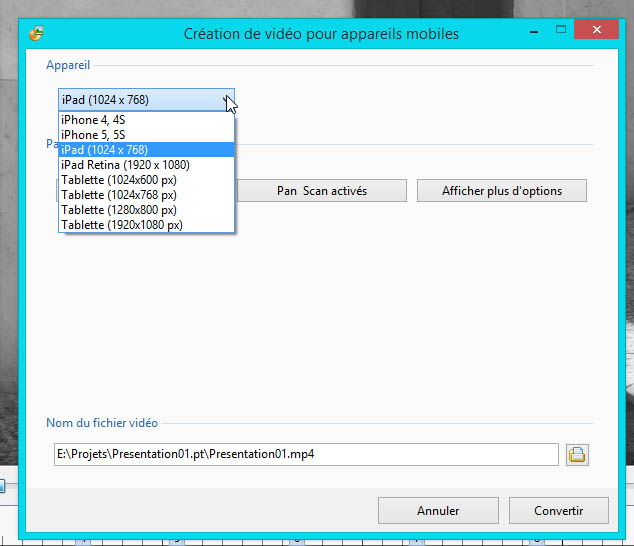
Task: Click the dialog title bar text
Action: point(321,34)
